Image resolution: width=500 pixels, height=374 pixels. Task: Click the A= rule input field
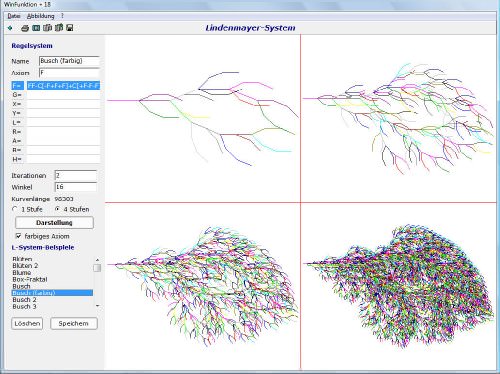[x=63, y=141]
